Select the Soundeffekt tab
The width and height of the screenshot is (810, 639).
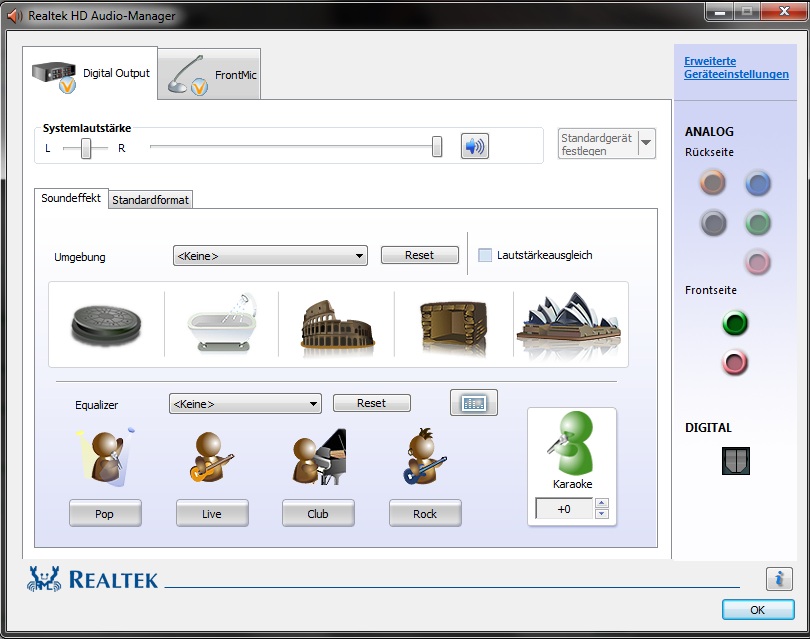[71, 198]
